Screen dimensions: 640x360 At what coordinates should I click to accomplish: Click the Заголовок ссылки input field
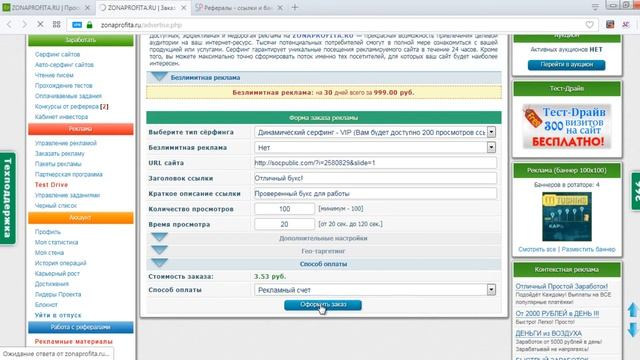pyautogui.click(x=375, y=178)
